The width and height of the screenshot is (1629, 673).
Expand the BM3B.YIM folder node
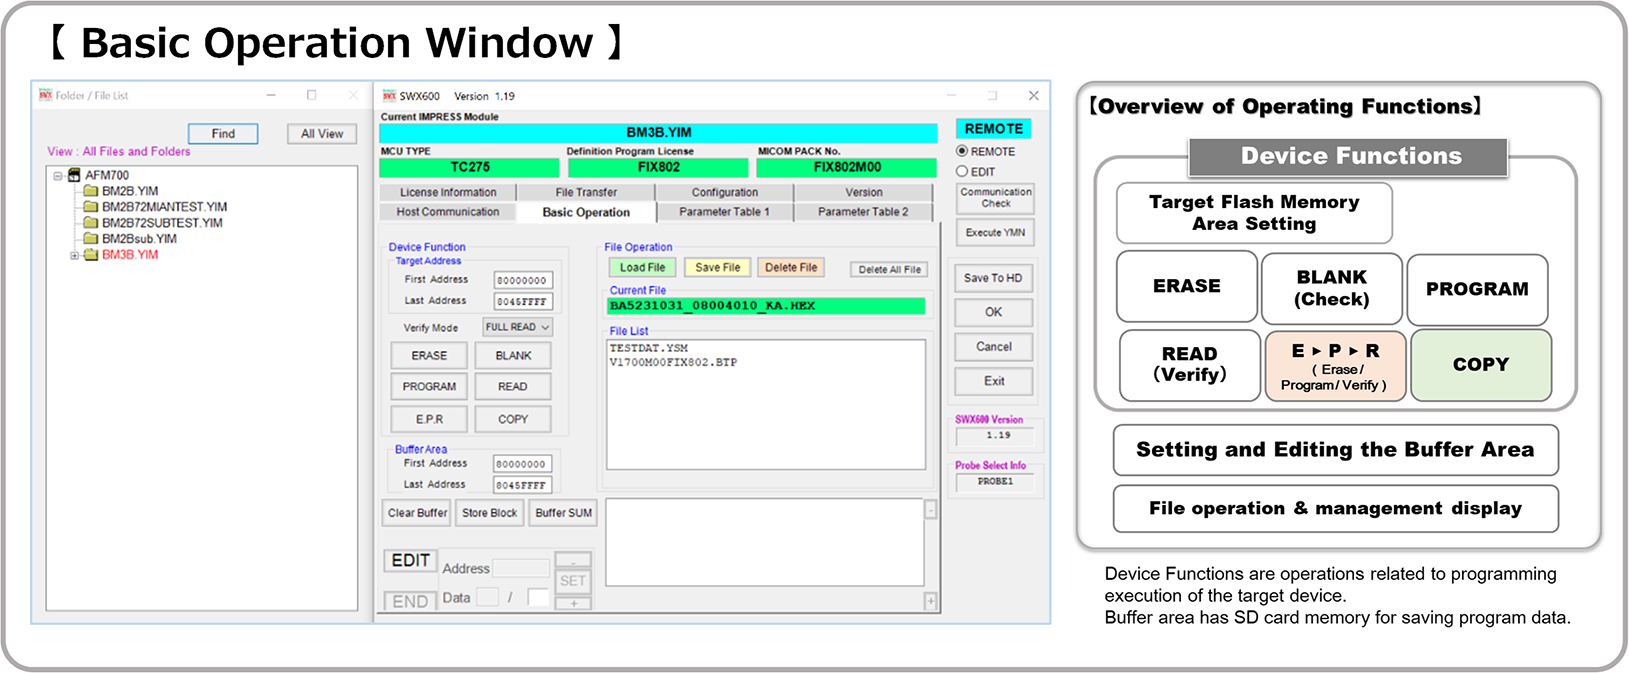[x=74, y=256]
